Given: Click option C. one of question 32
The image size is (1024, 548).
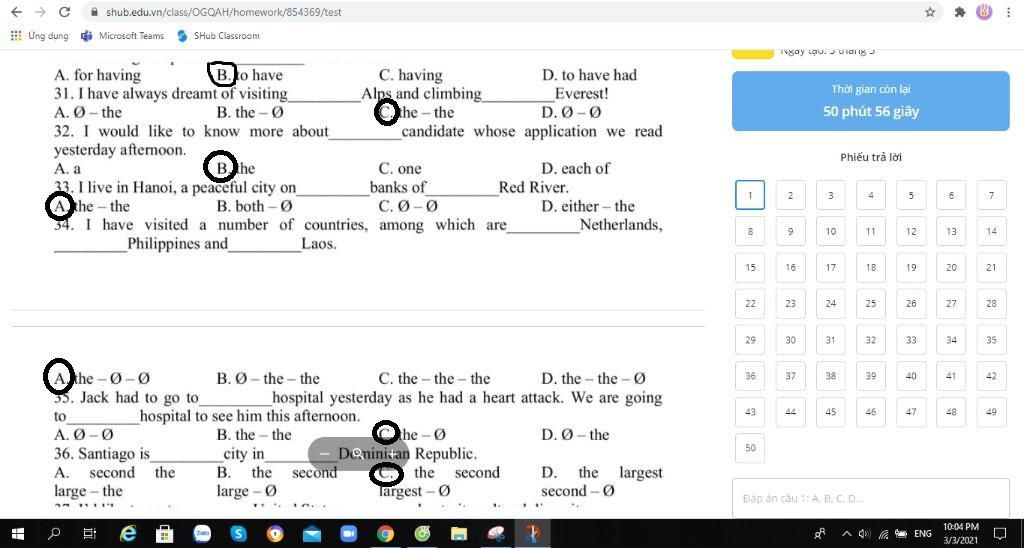Looking at the screenshot, I should pyautogui.click(x=400, y=169).
